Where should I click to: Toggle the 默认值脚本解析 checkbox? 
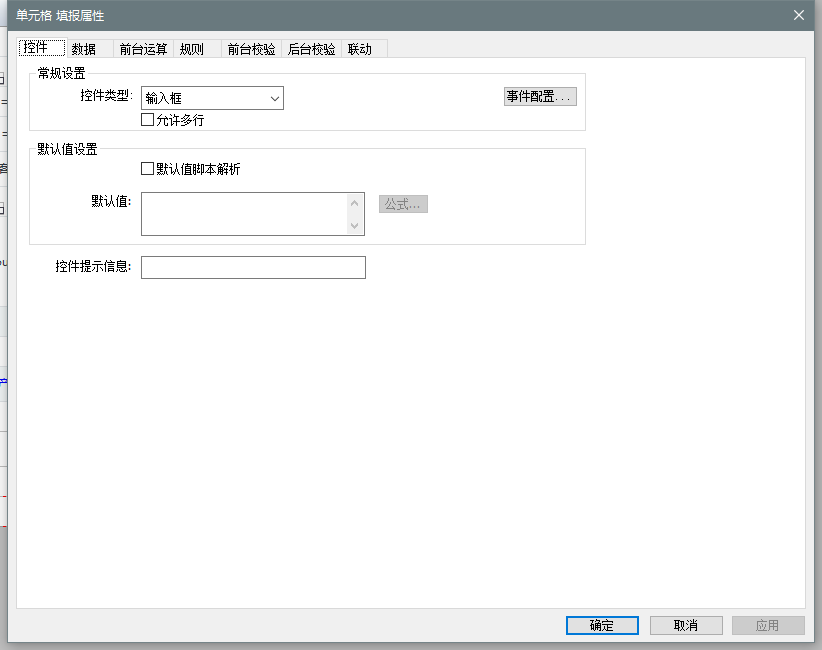click(x=148, y=169)
